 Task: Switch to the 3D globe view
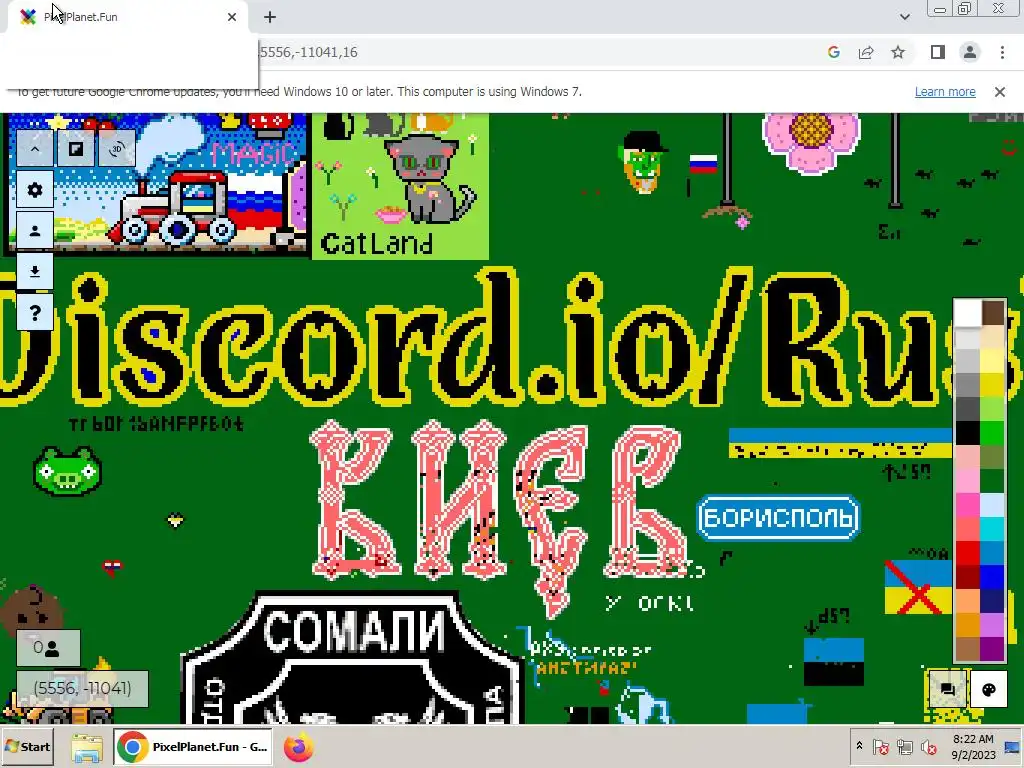click(117, 149)
